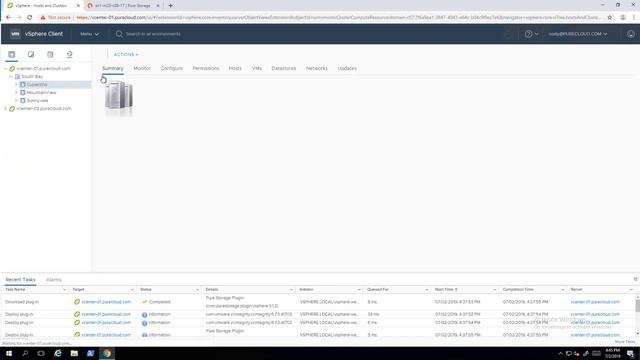Reload the page in Chrome
This screenshot has width=640, height=360.
(29, 18)
